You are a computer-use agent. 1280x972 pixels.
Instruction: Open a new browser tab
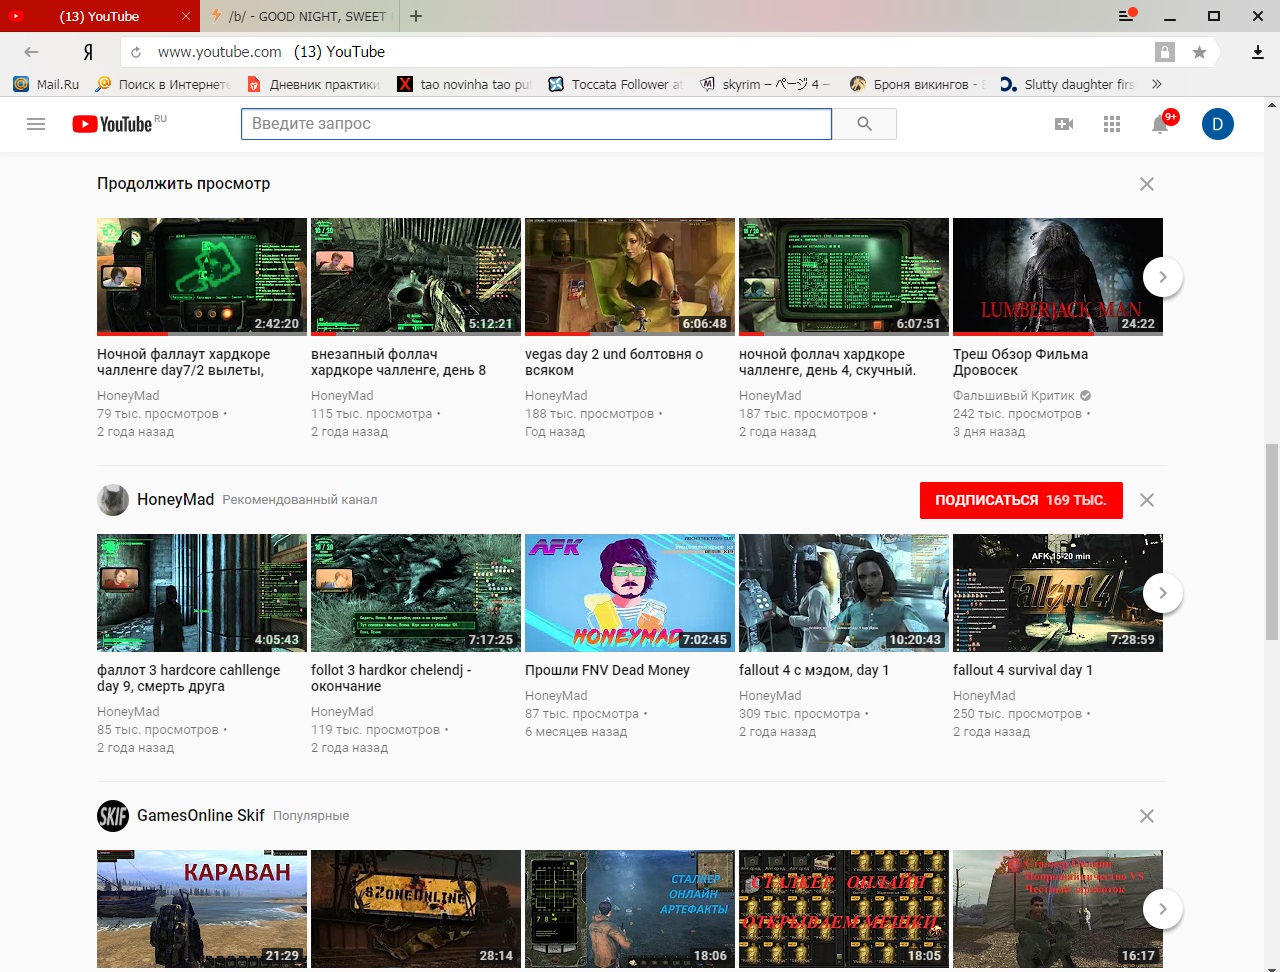pos(416,16)
